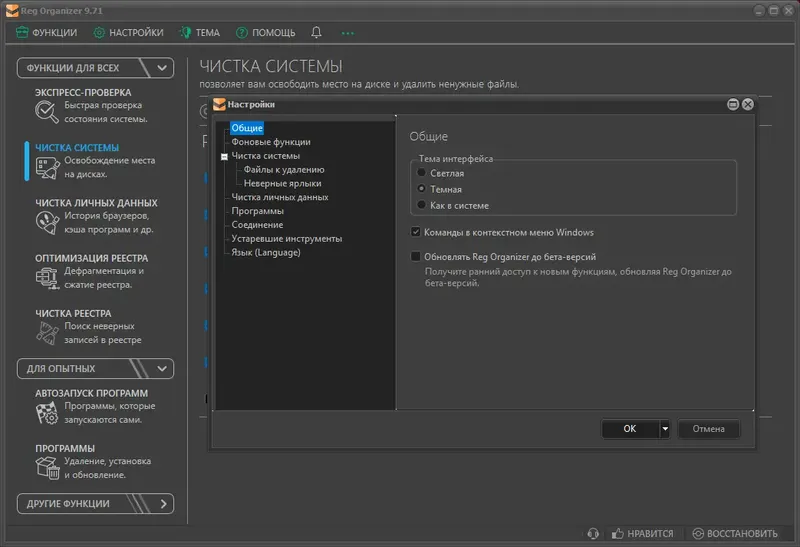Click the green three-dots more icon
The height and width of the screenshot is (547, 800).
[x=347, y=33]
